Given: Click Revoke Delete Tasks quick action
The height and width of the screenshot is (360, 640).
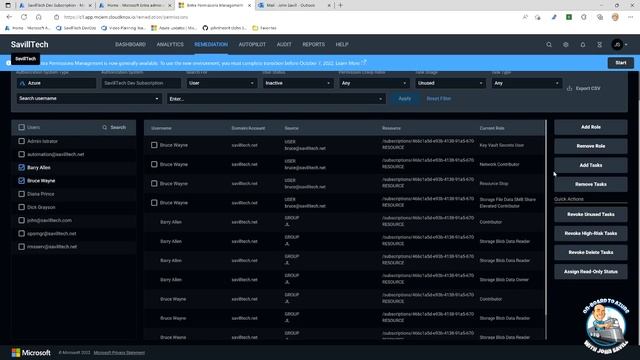Looking at the screenshot, I should (x=591, y=253).
